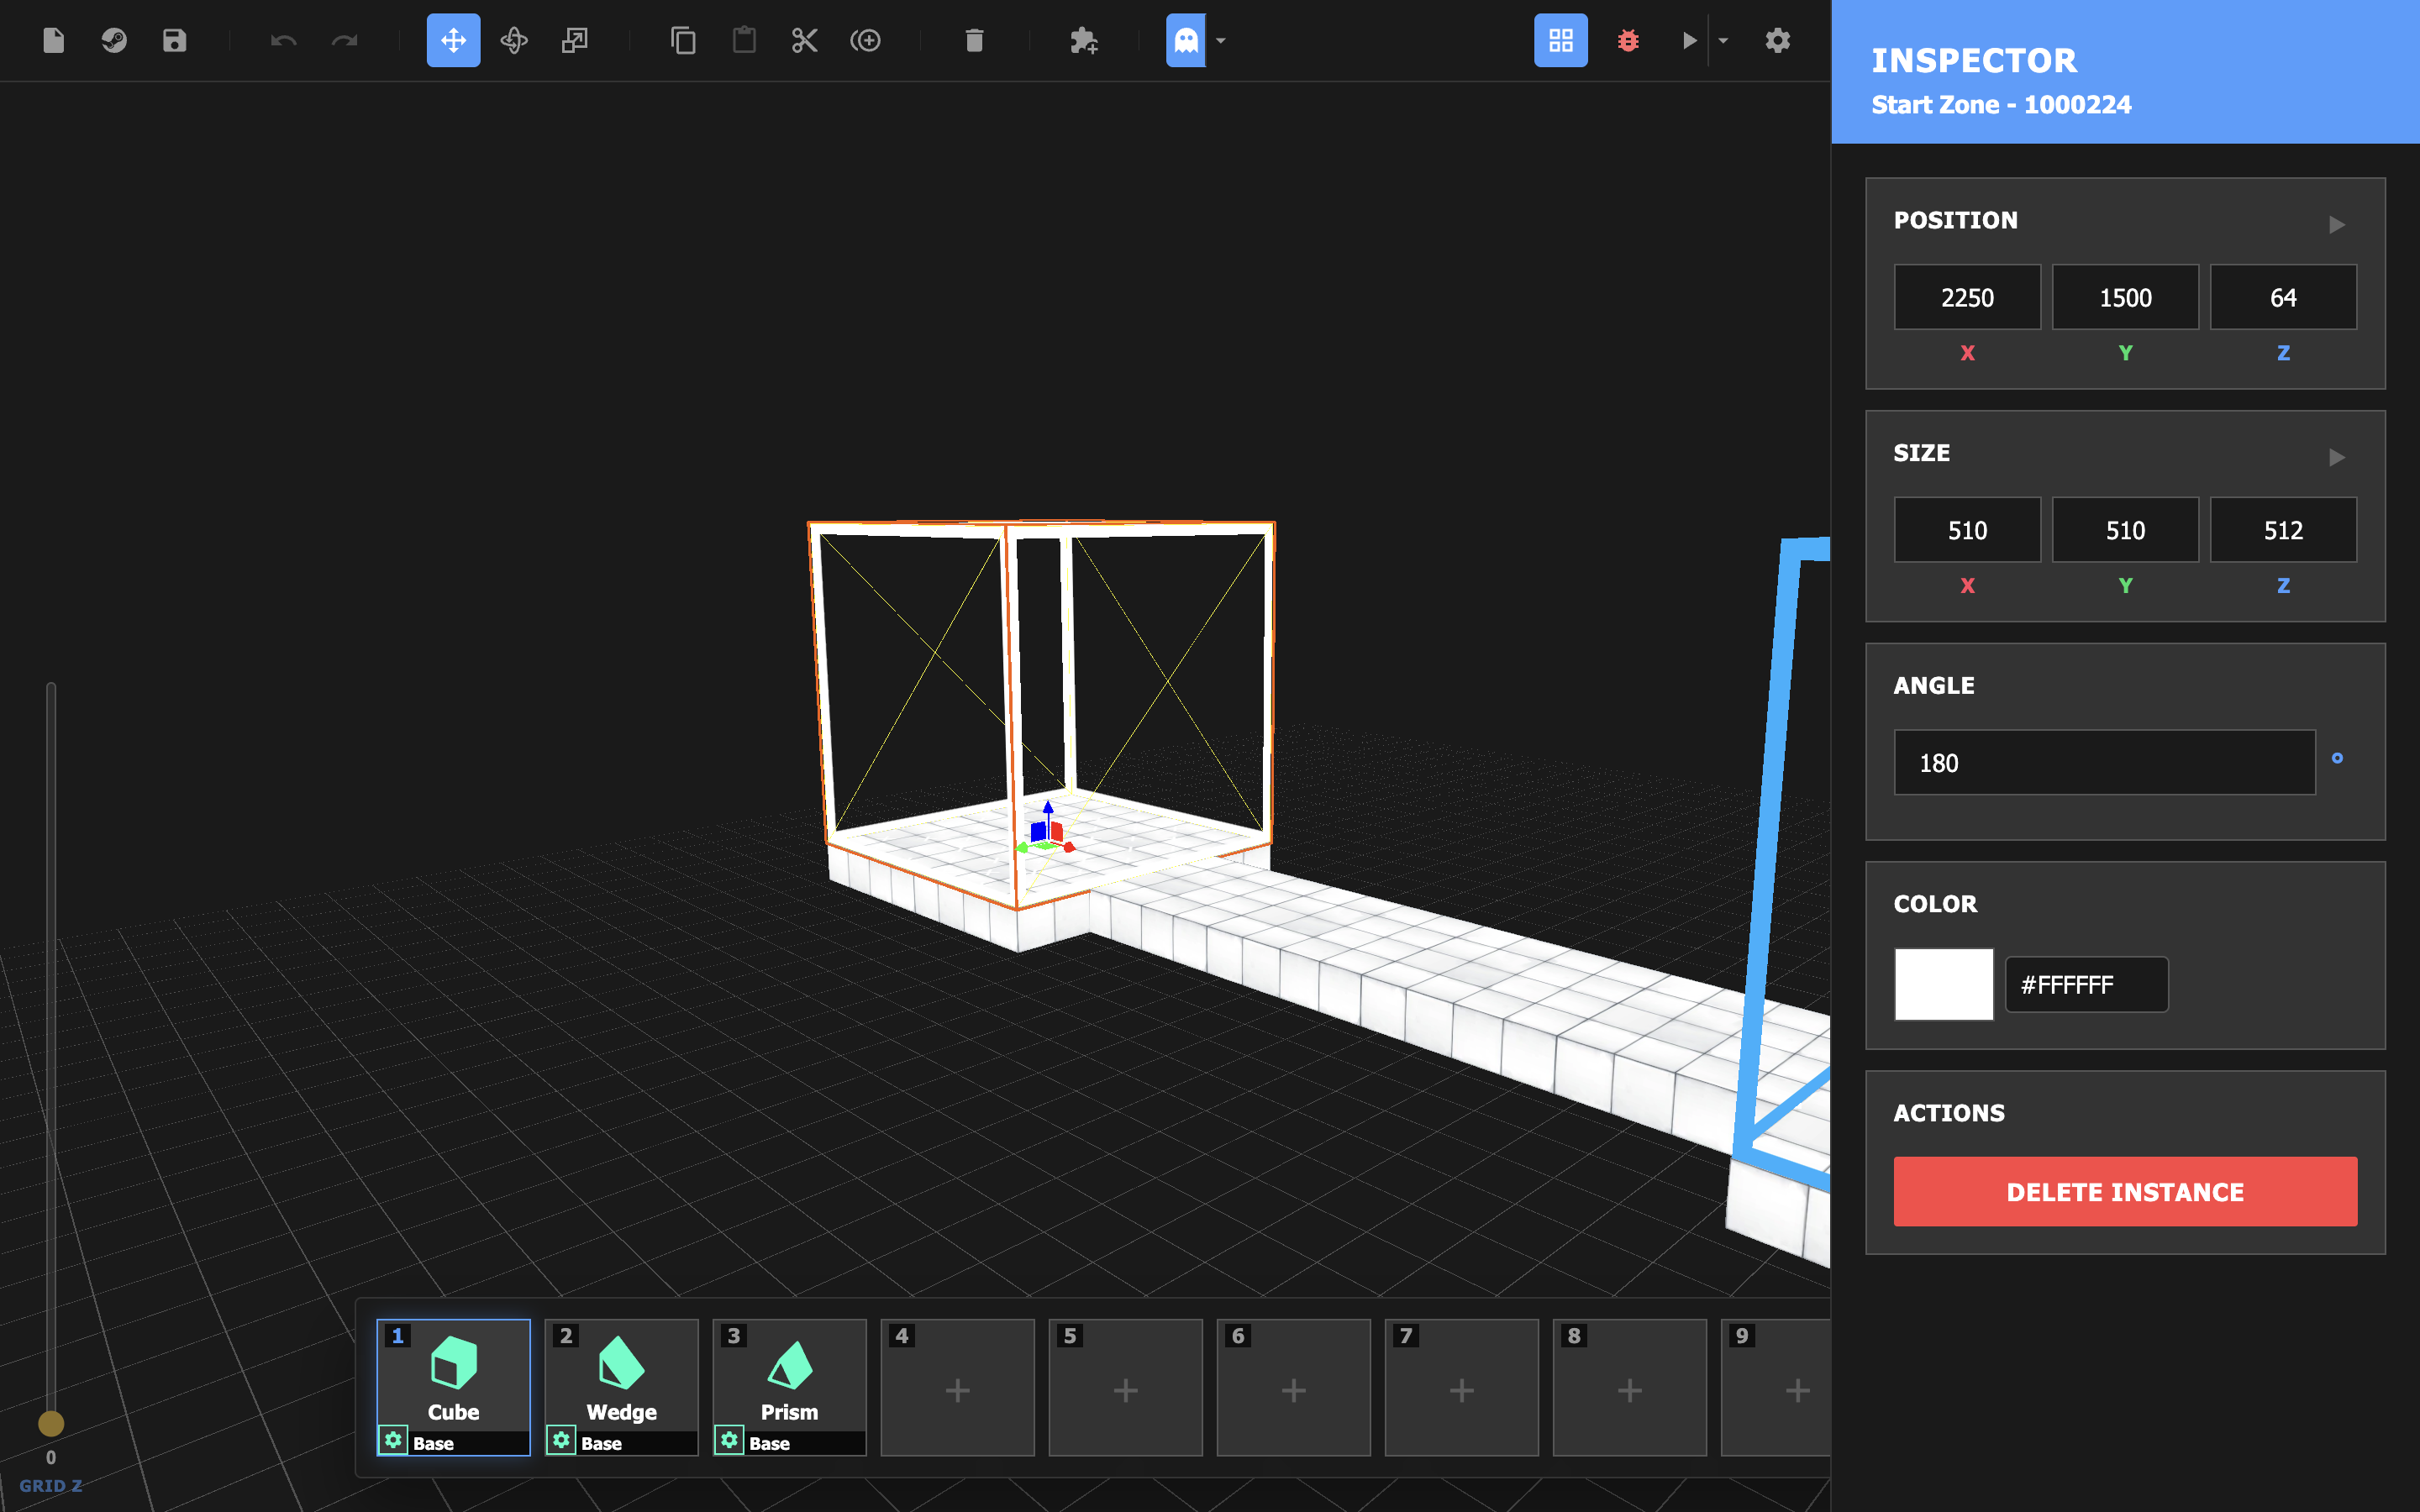Click the duplicate plus-circle icon
The image size is (2420, 1512).
tap(865, 40)
